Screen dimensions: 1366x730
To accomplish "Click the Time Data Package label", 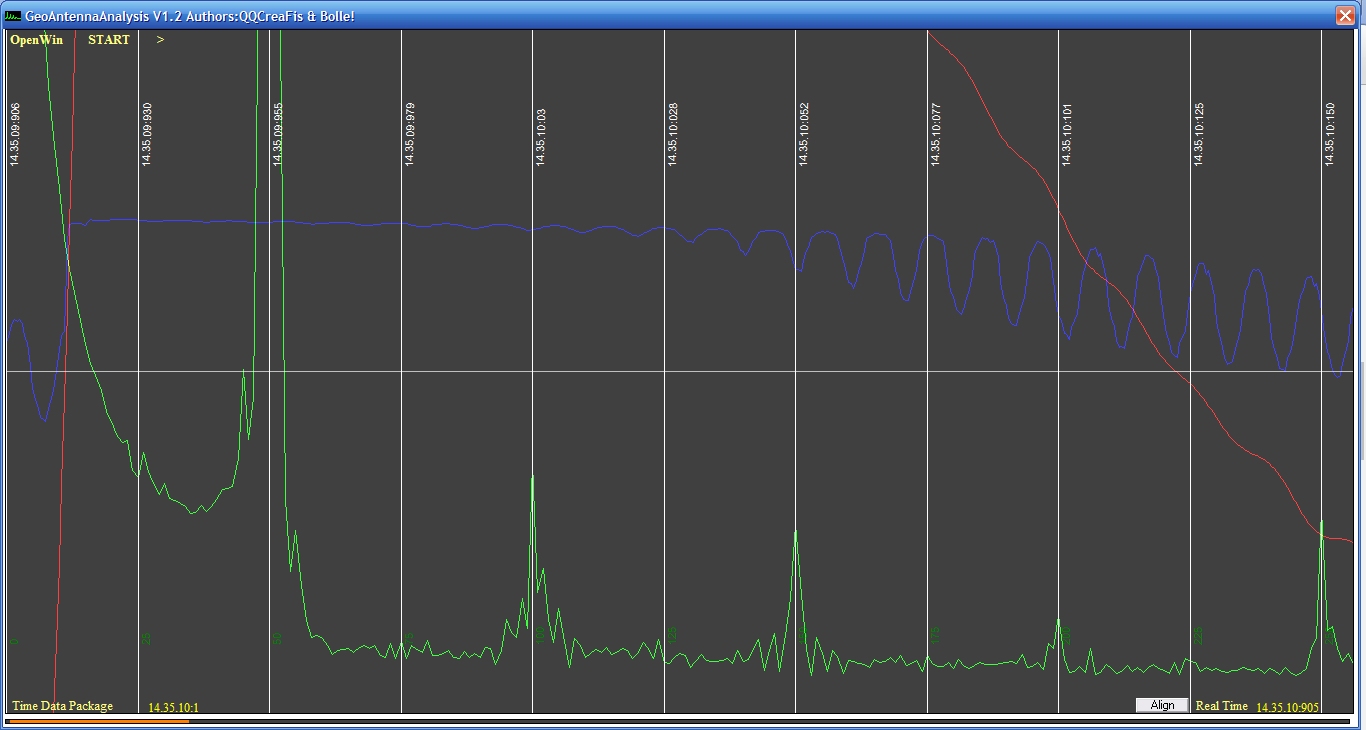I will [62, 706].
